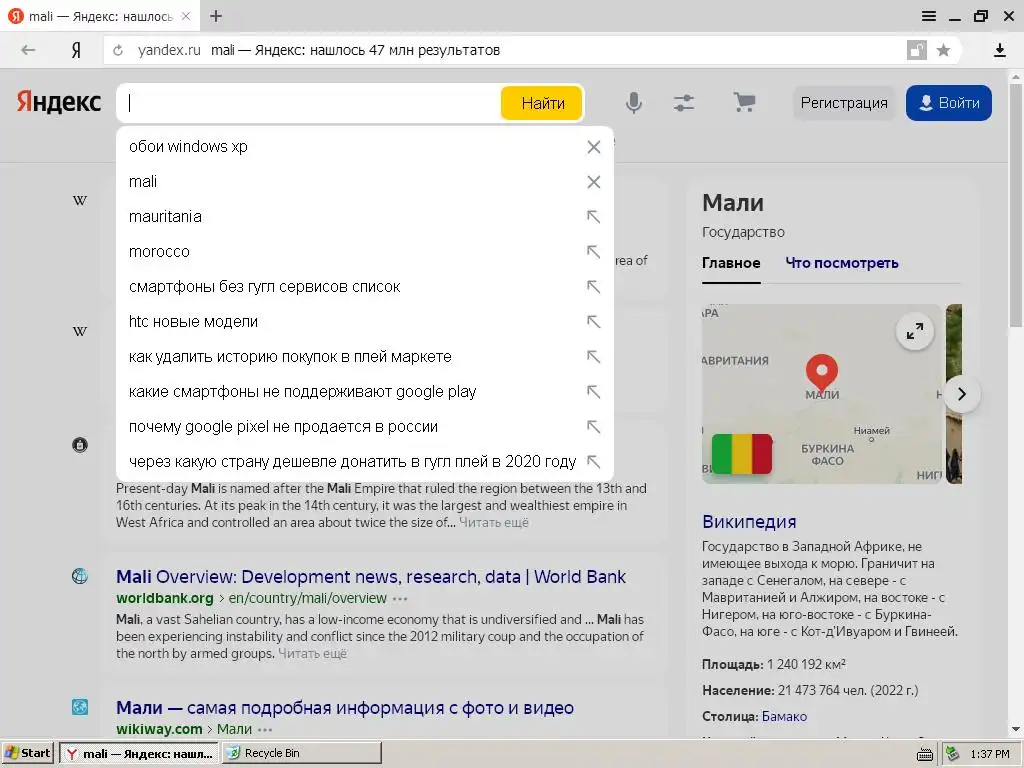The height and width of the screenshot is (768, 1024).
Task: Open the Википедия link in Mali panel
Action: click(749, 522)
